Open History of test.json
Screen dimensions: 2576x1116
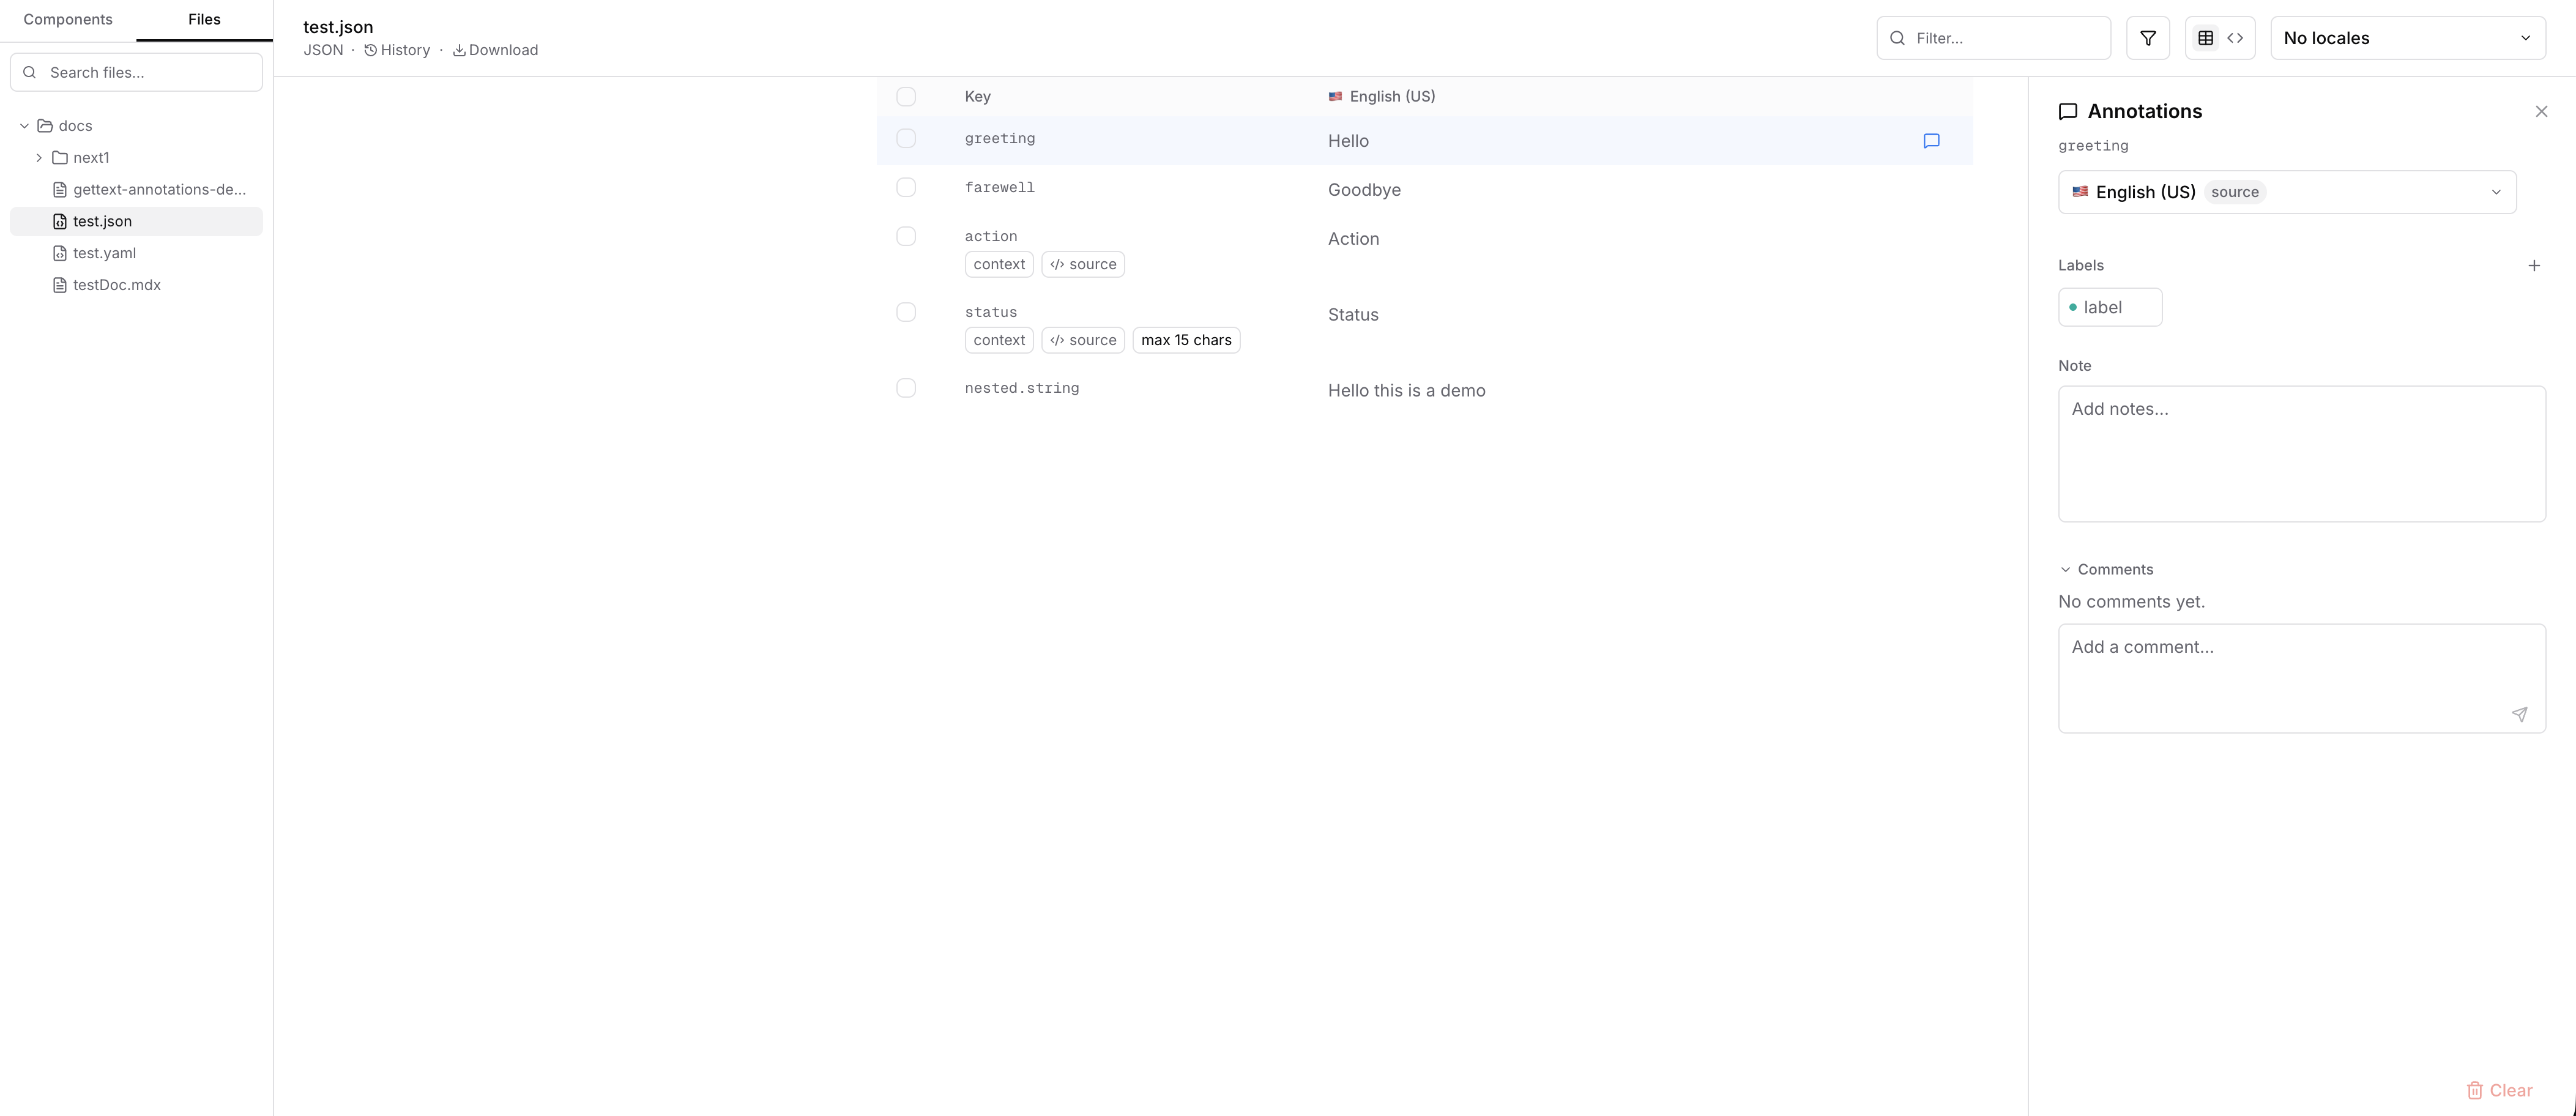click(x=397, y=50)
